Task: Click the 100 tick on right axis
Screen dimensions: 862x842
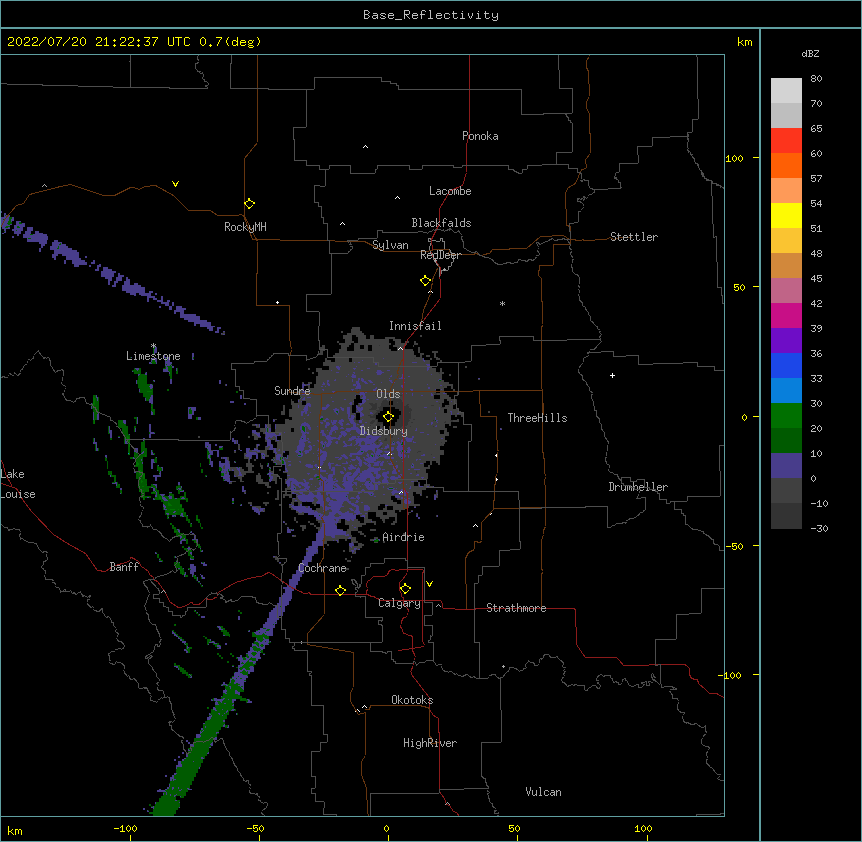Action: coord(734,158)
